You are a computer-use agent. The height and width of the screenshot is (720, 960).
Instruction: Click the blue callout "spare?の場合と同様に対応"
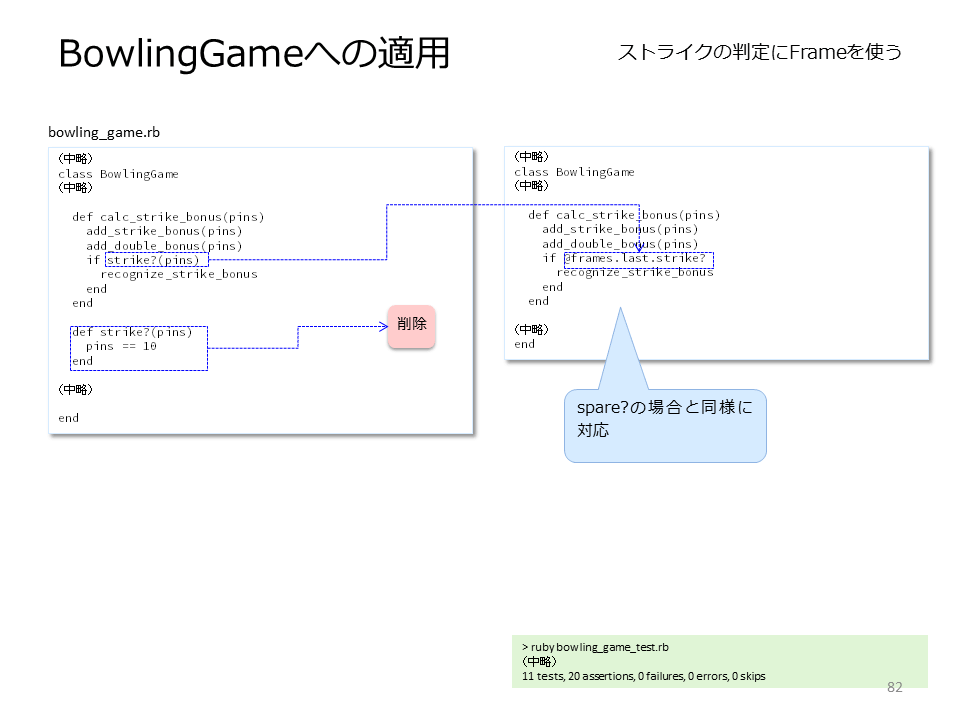pos(665,426)
